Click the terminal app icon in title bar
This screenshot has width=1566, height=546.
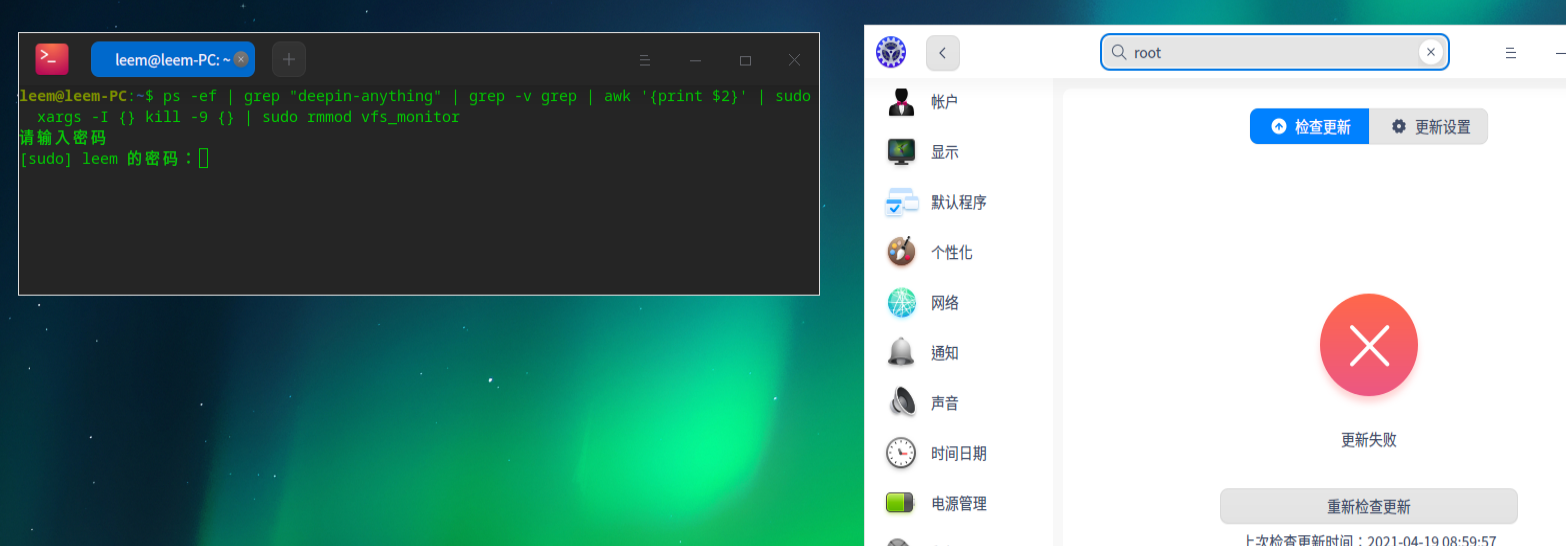(52, 59)
